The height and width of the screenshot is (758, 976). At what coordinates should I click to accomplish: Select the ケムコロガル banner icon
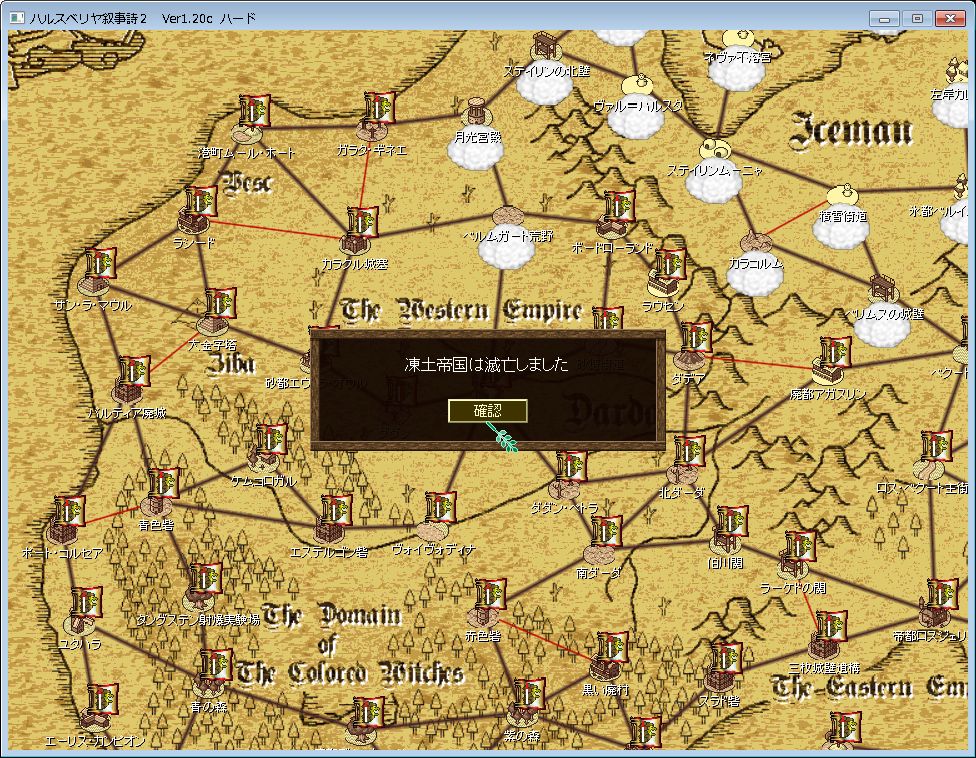tap(272, 441)
